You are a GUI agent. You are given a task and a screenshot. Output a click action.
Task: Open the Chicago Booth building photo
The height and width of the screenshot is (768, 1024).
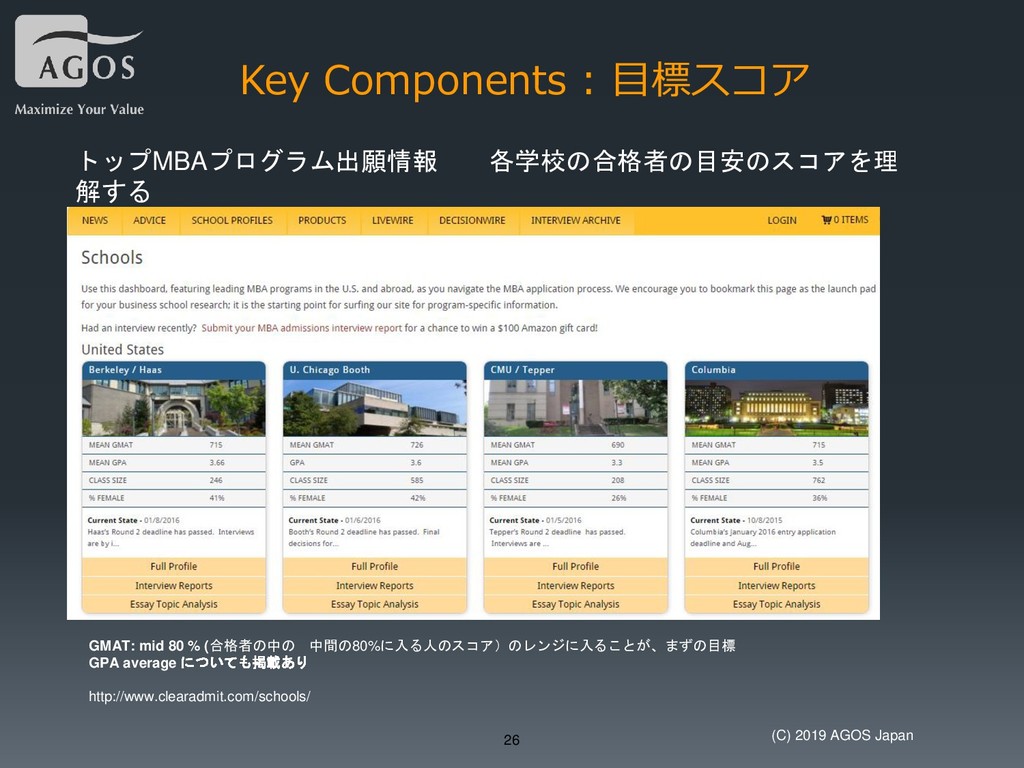[x=375, y=408]
